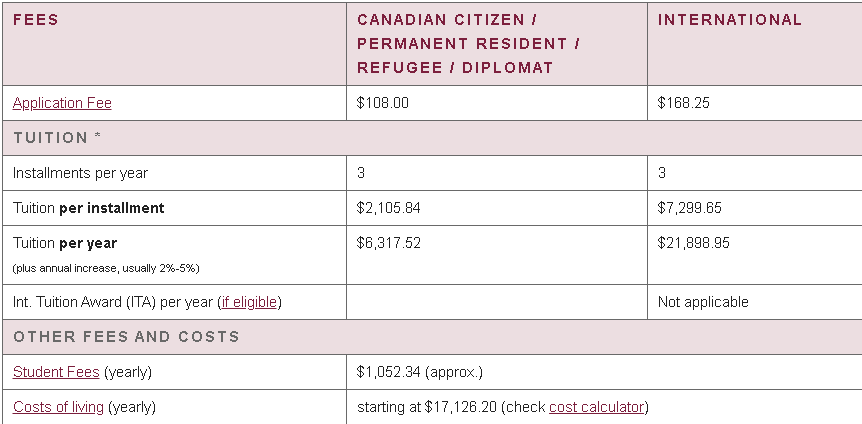Click the TUITION section heading row

pos(432,138)
